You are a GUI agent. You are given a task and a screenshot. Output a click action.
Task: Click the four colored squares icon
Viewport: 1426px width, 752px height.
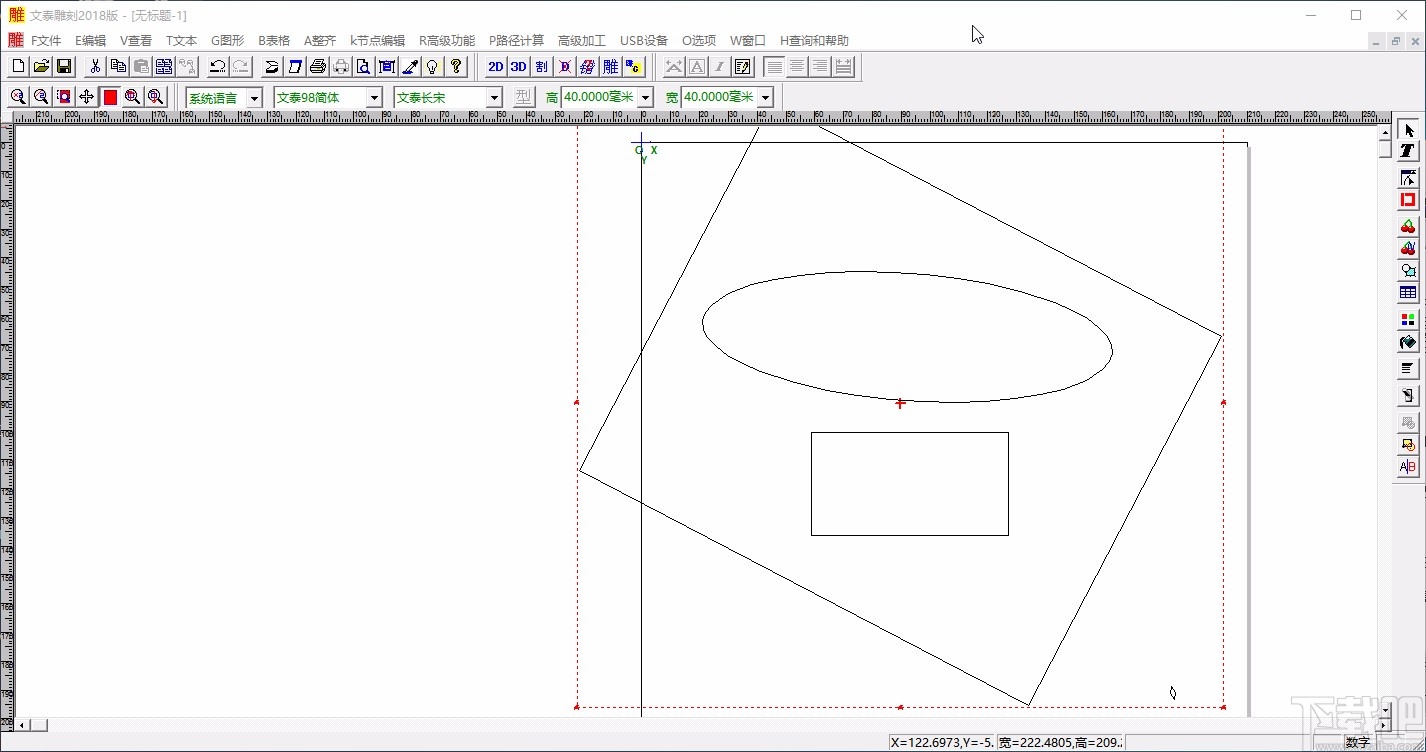(x=1408, y=320)
